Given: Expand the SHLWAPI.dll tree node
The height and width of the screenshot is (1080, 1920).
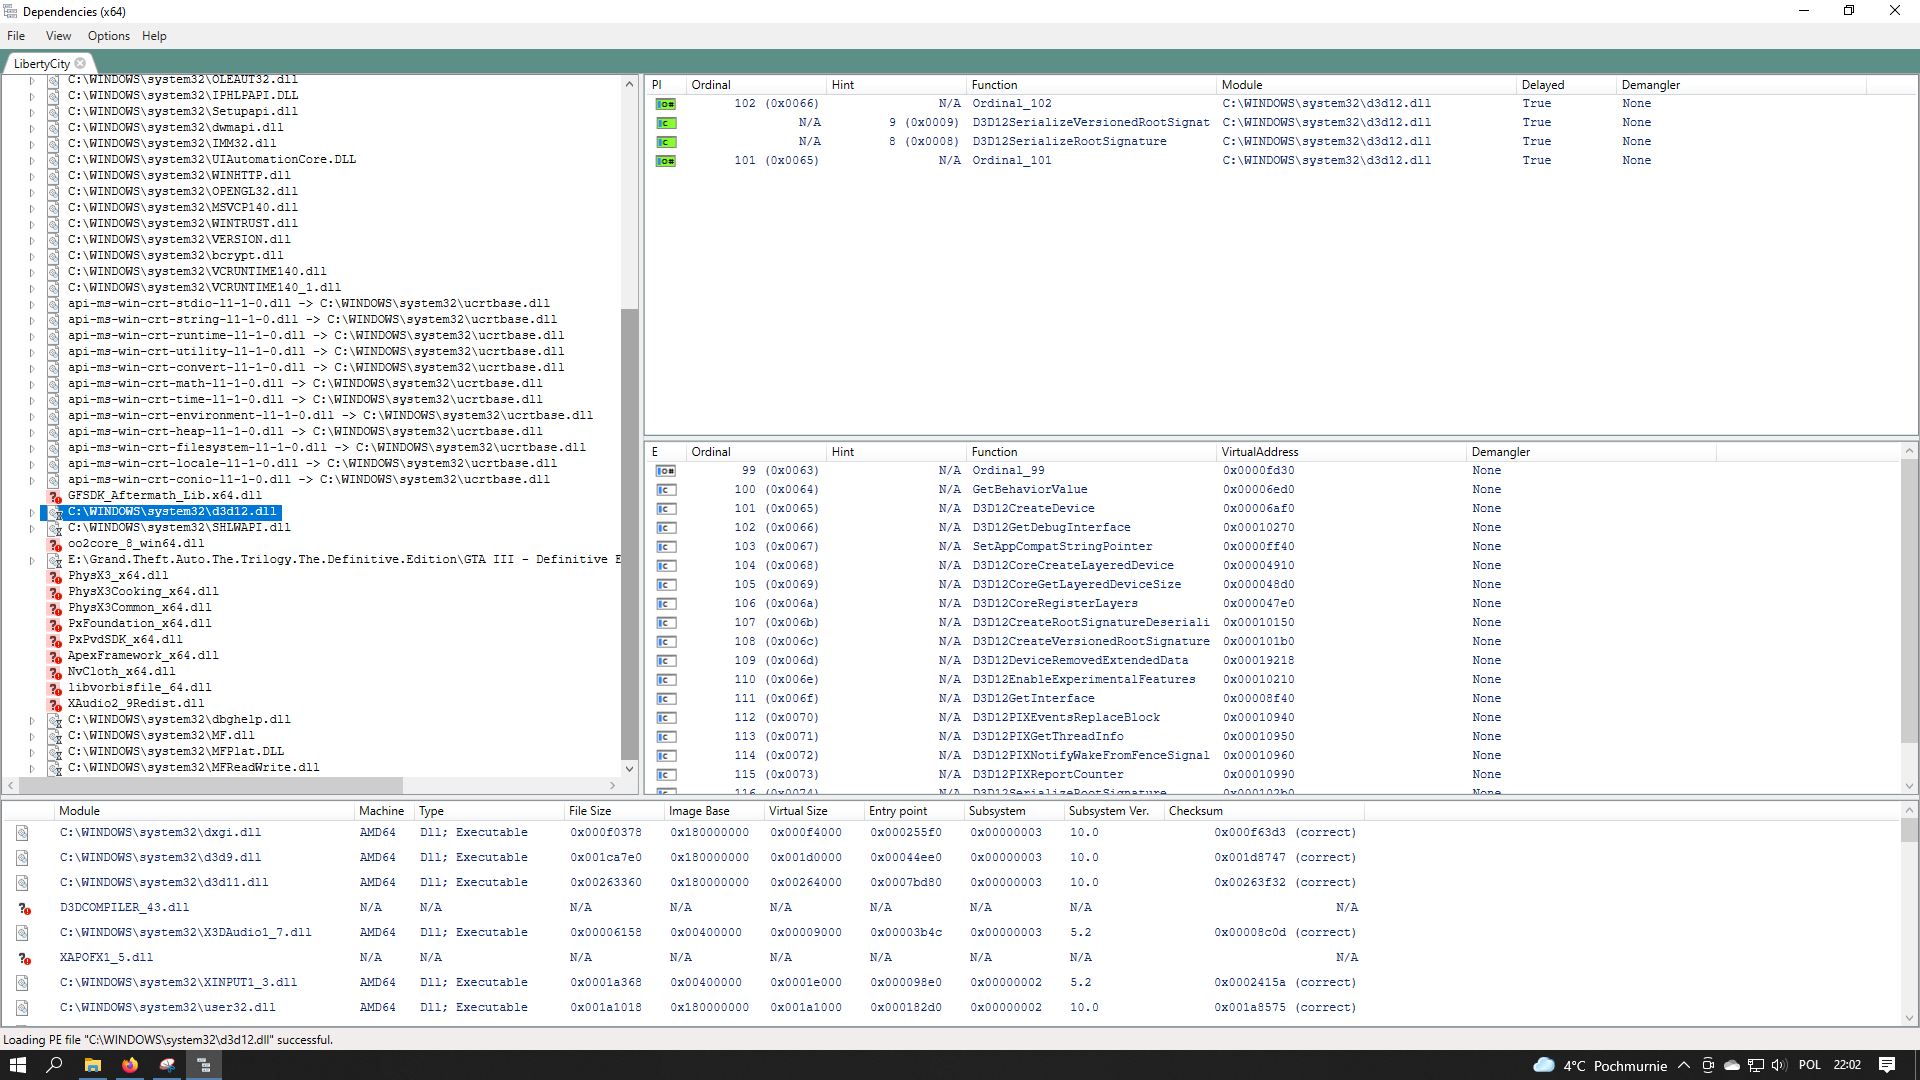Looking at the screenshot, I should pos(31,528).
